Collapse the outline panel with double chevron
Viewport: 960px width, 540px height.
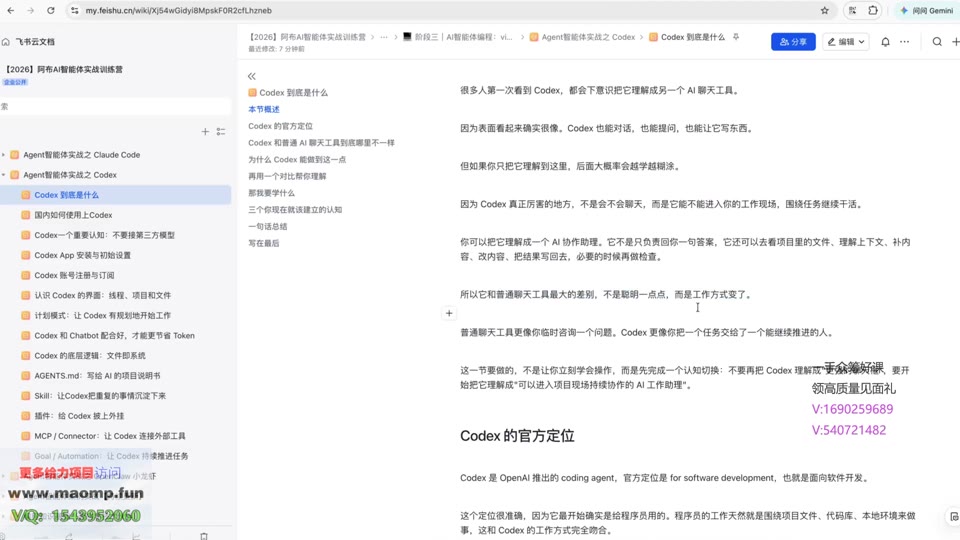(252, 76)
